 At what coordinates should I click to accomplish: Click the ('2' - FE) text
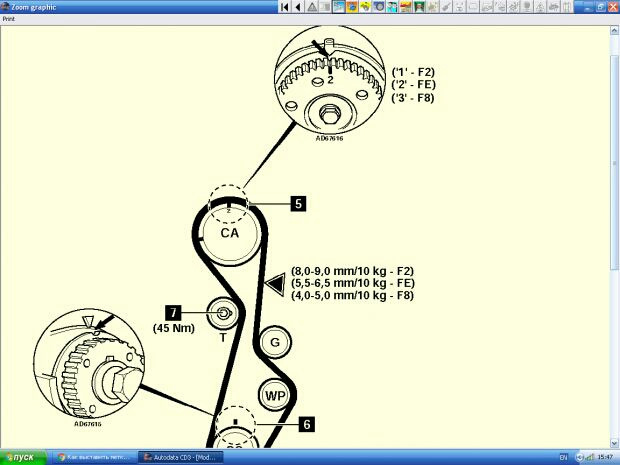pos(414,85)
